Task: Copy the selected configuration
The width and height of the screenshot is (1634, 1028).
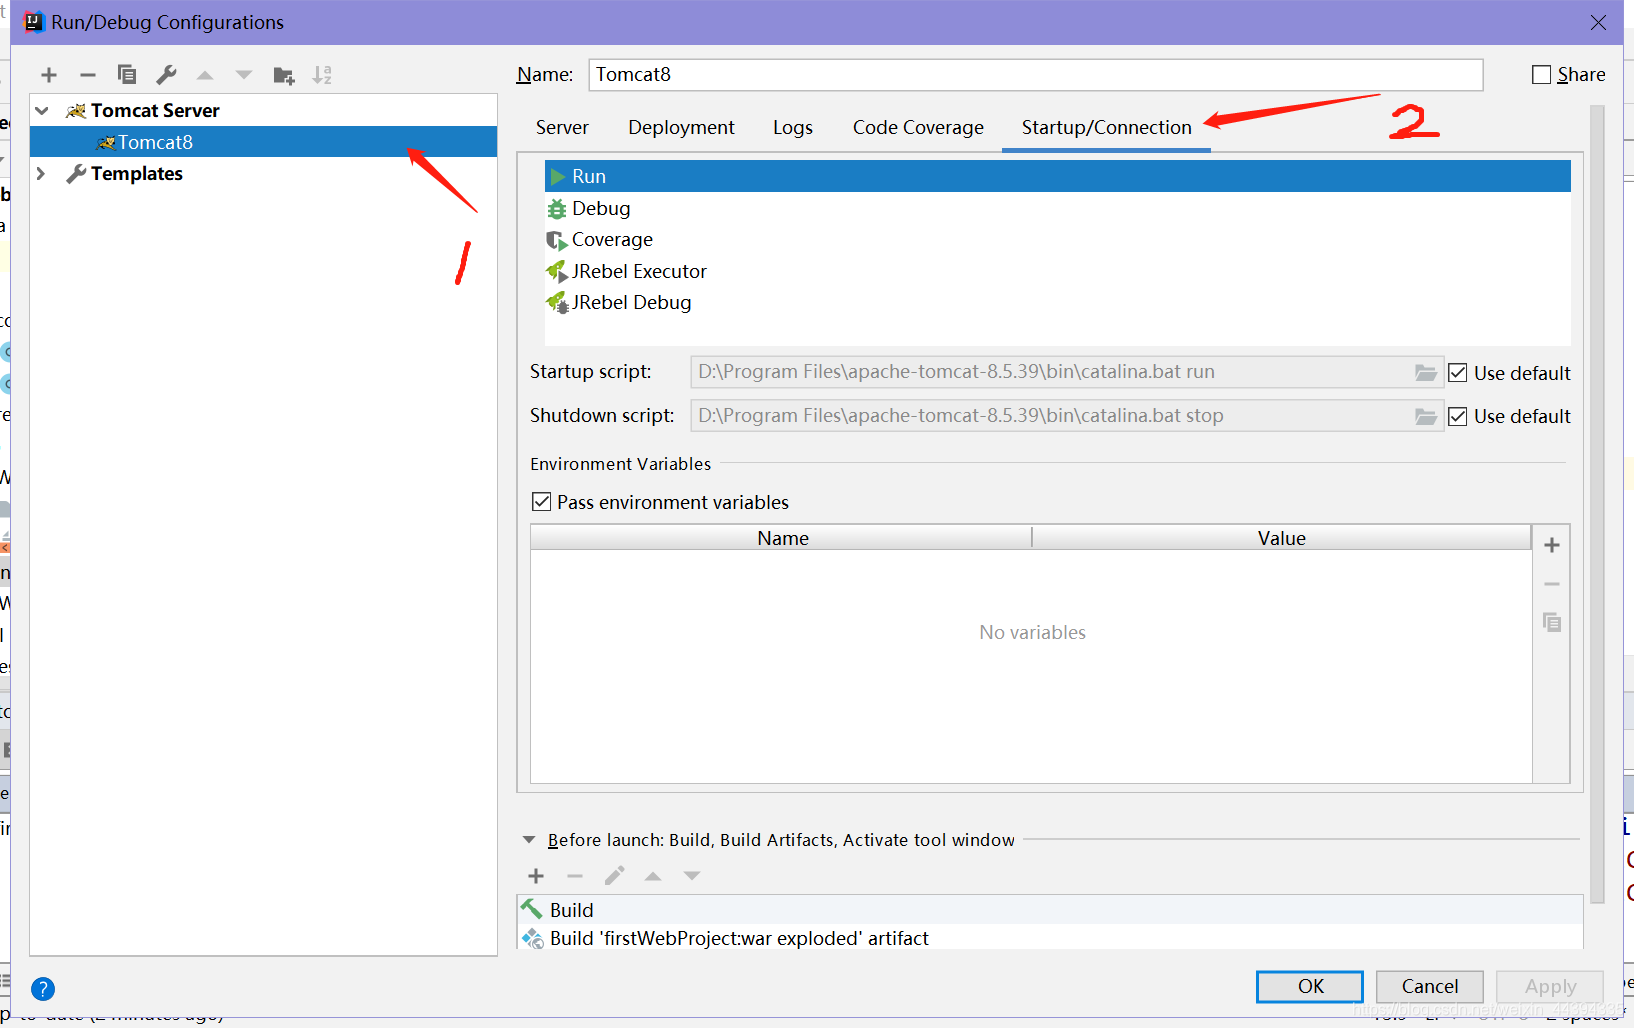Action: (127, 75)
